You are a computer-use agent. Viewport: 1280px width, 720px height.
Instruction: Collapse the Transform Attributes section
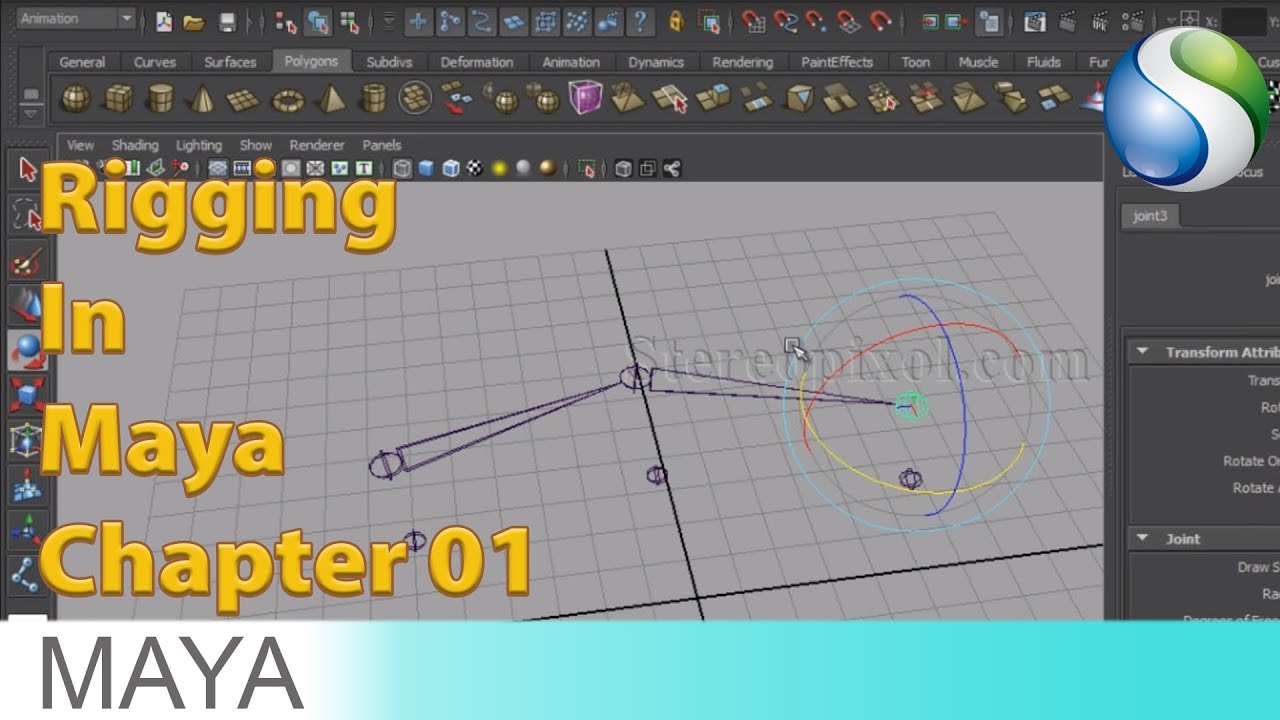click(1143, 353)
